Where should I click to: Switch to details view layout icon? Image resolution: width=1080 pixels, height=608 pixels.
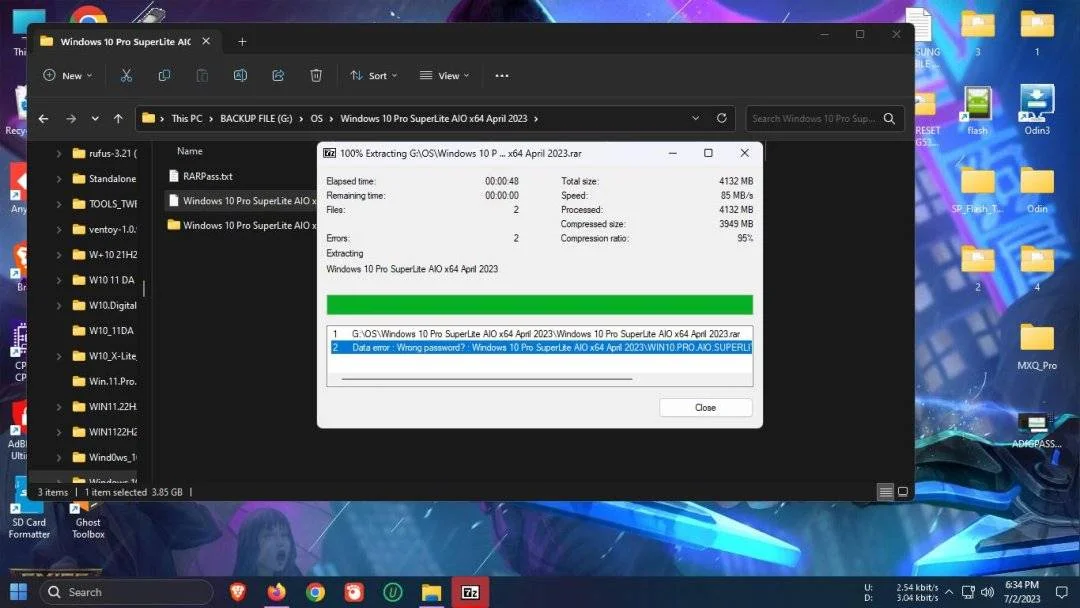tap(886, 492)
